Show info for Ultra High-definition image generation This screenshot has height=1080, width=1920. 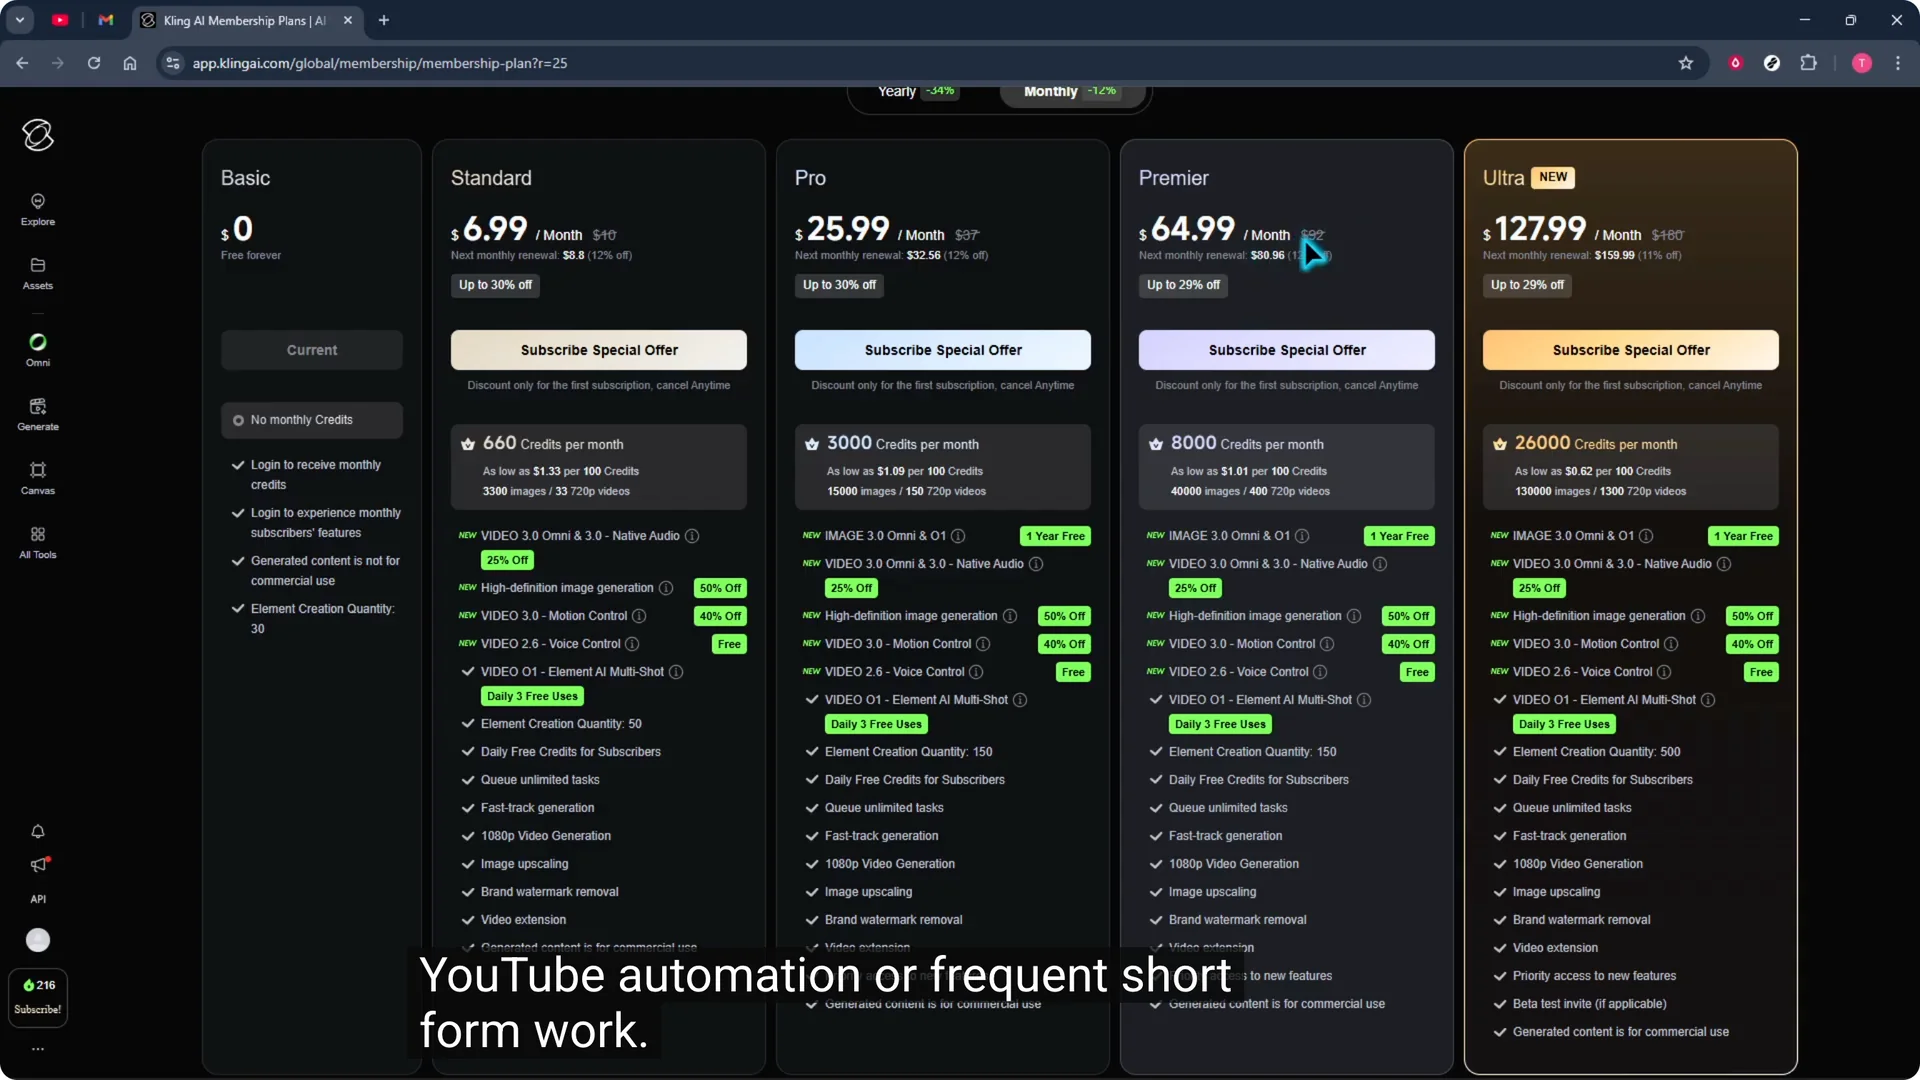pyautogui.click(x=1698, y=616)
